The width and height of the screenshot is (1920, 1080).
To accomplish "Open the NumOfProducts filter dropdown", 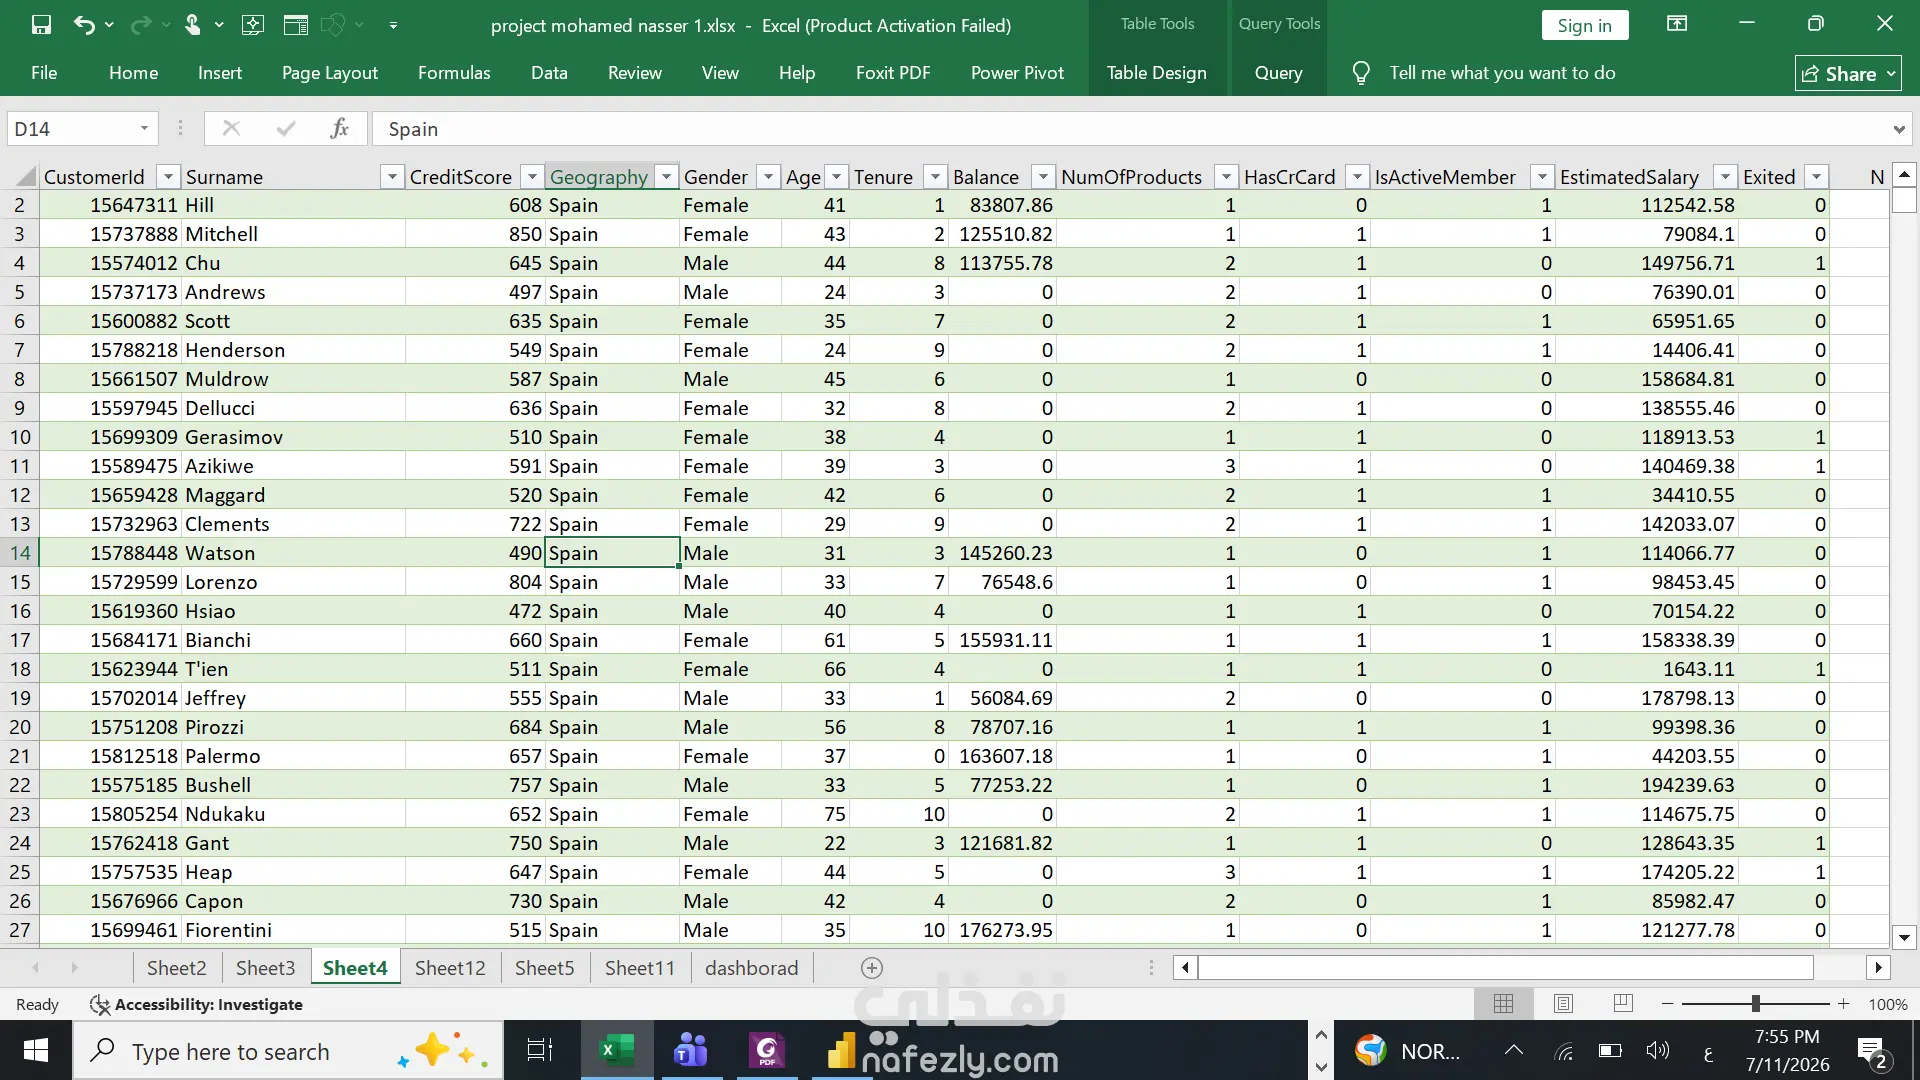I will [x=1226, y=177].
